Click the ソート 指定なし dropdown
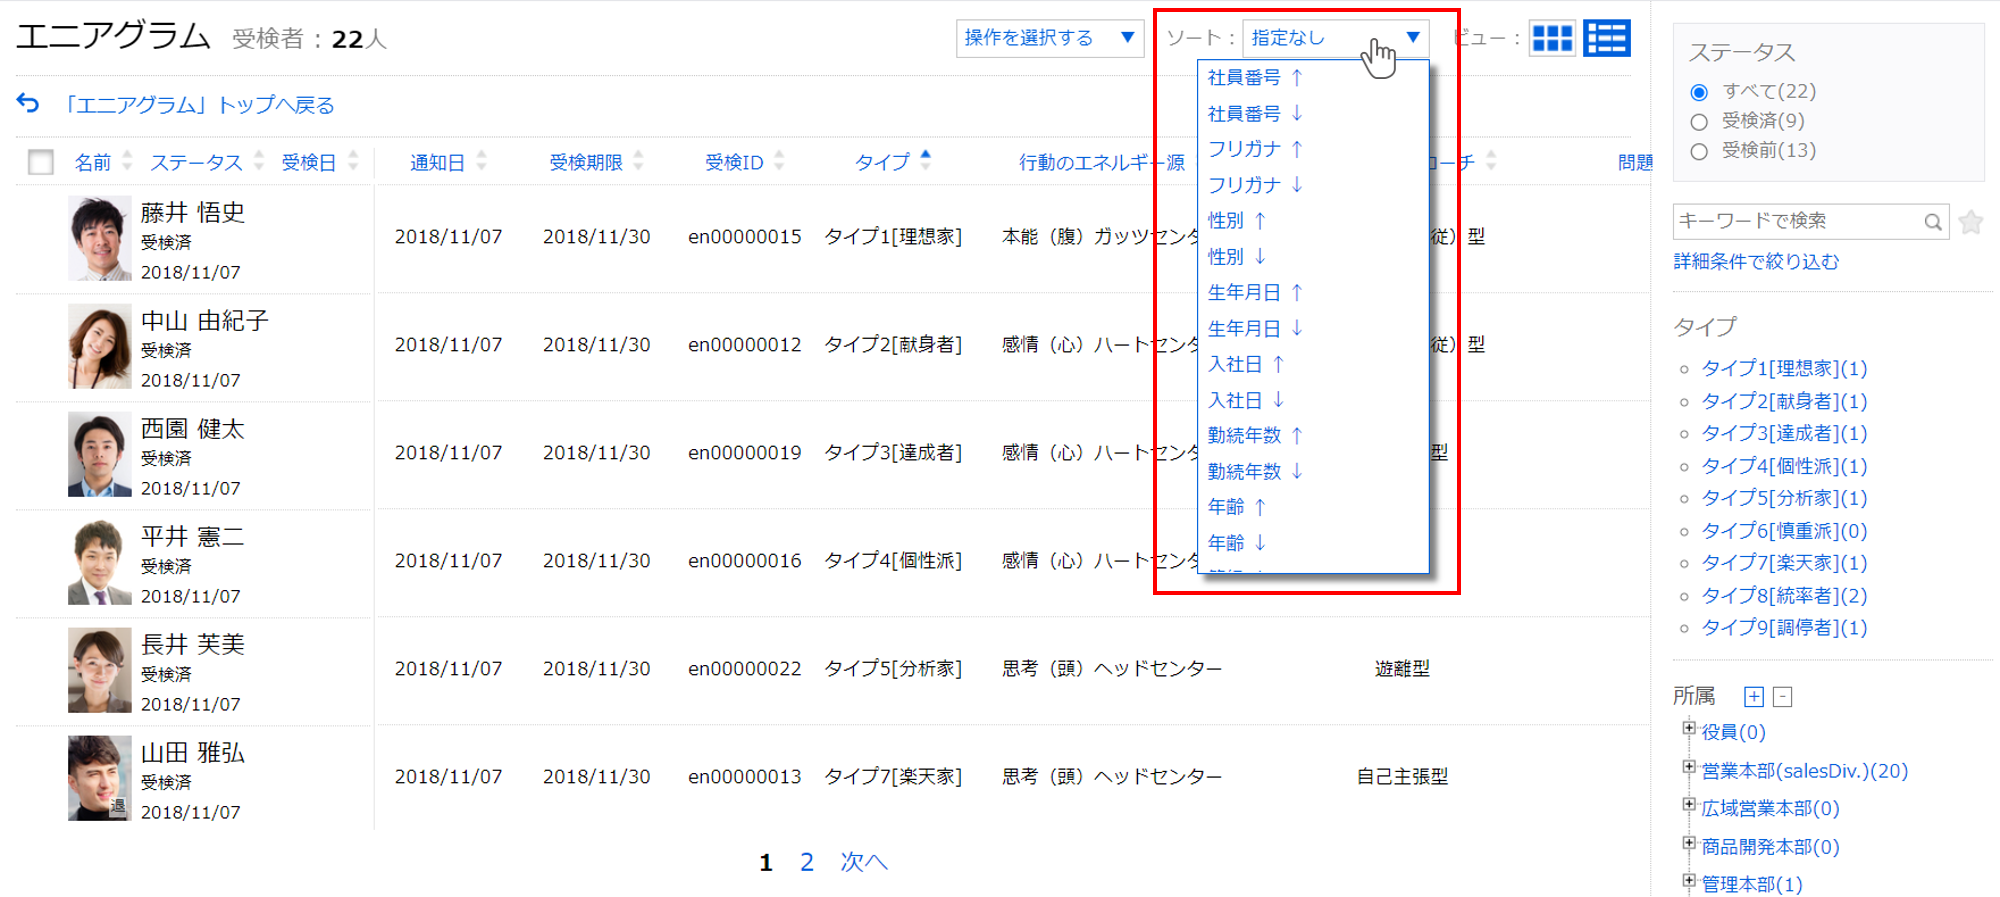 [x=1335, y=38]
